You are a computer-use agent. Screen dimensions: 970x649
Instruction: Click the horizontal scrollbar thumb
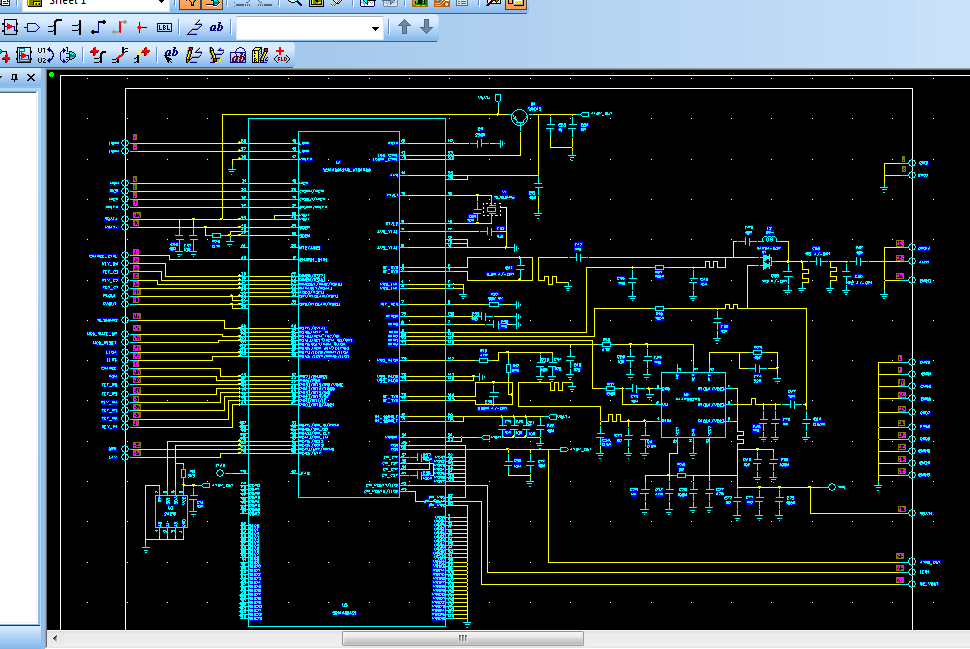(x=463, y=638)
